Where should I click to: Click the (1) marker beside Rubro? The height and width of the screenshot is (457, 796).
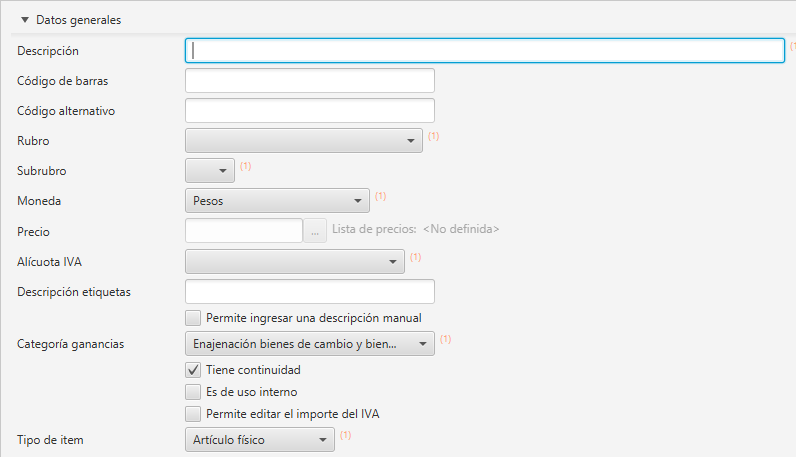coord(434,136)
